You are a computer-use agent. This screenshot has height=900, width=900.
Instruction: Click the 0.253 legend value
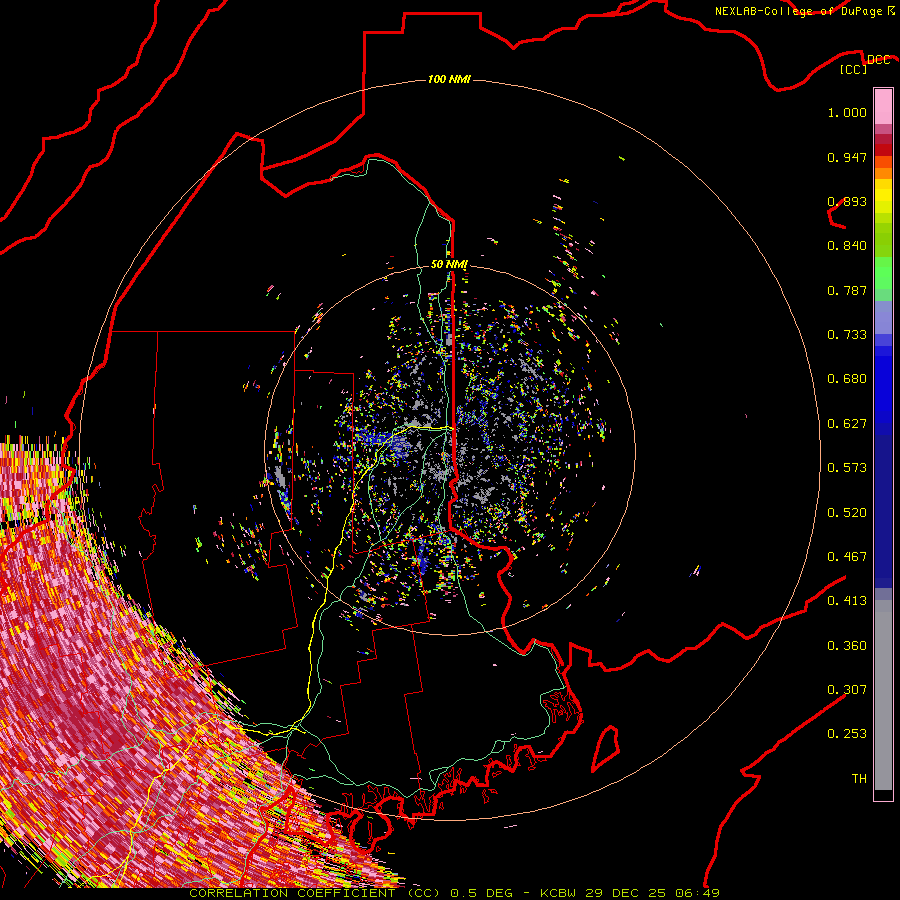click(847, 734)
